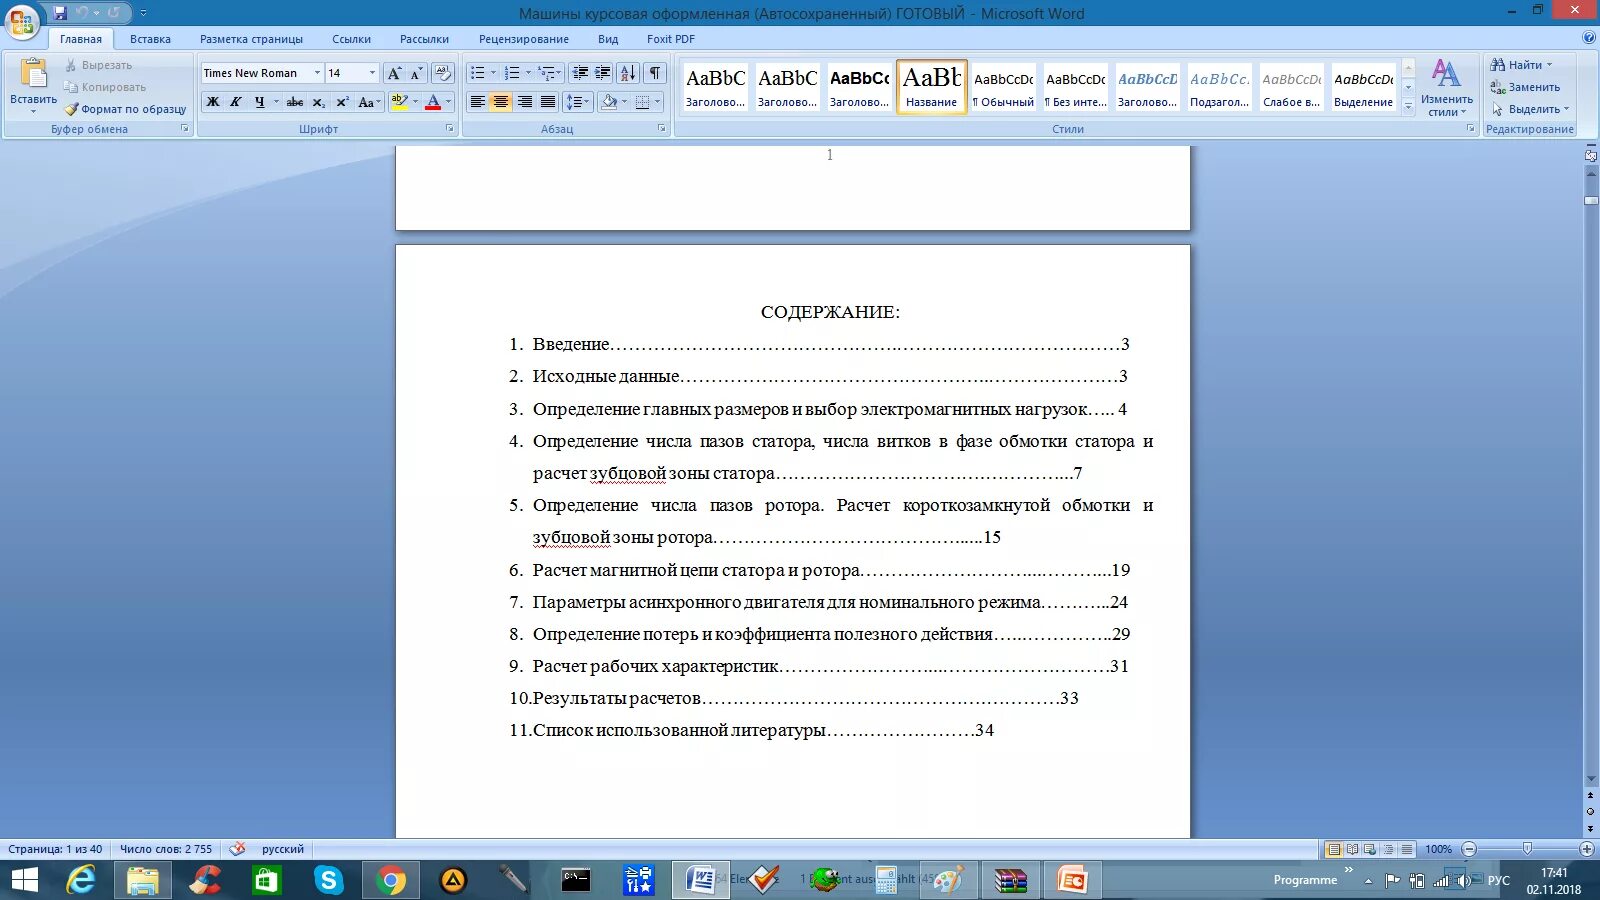
Task: Click the Shrink Font icon
Action: [x=416, y=73]
